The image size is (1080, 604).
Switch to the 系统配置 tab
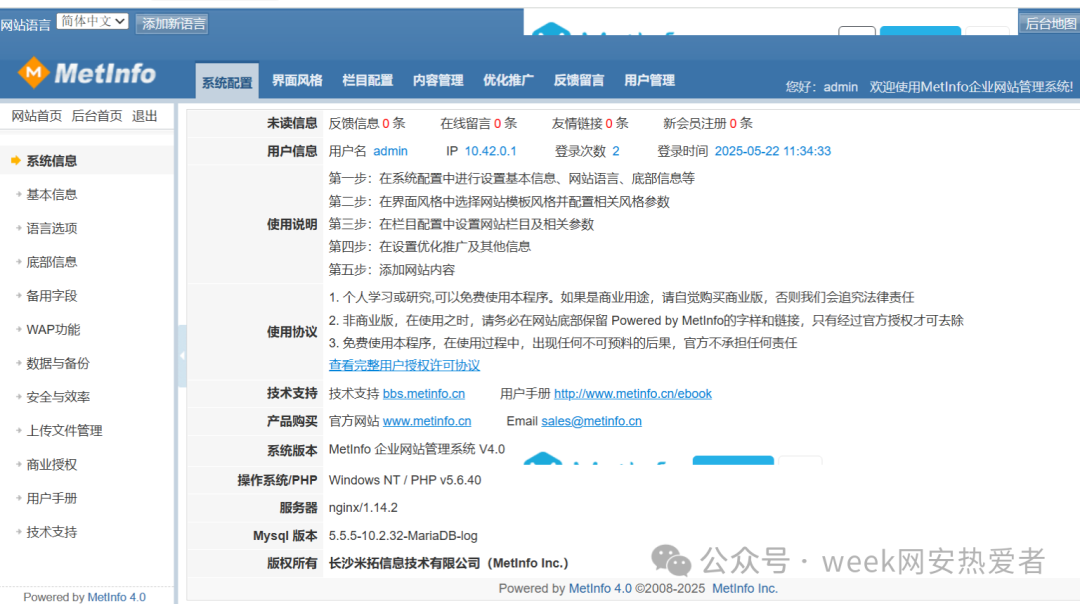point(227,83)
